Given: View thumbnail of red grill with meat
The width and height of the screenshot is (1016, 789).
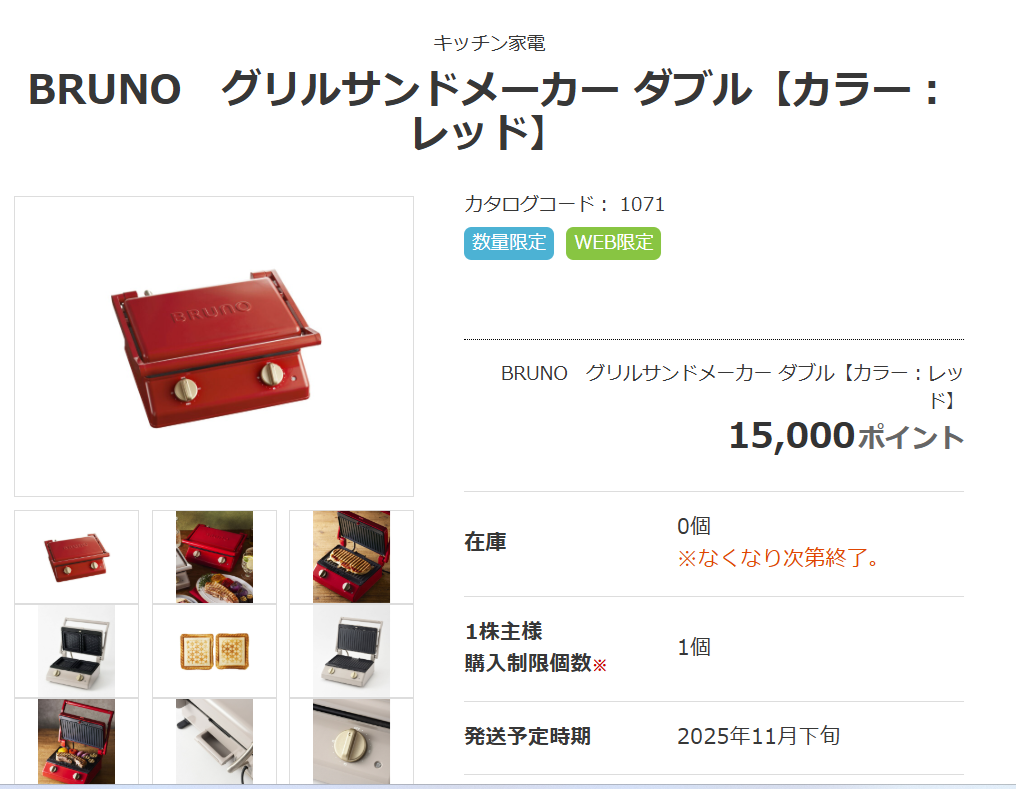Looking at the screenshot, I should pos(76,741).
